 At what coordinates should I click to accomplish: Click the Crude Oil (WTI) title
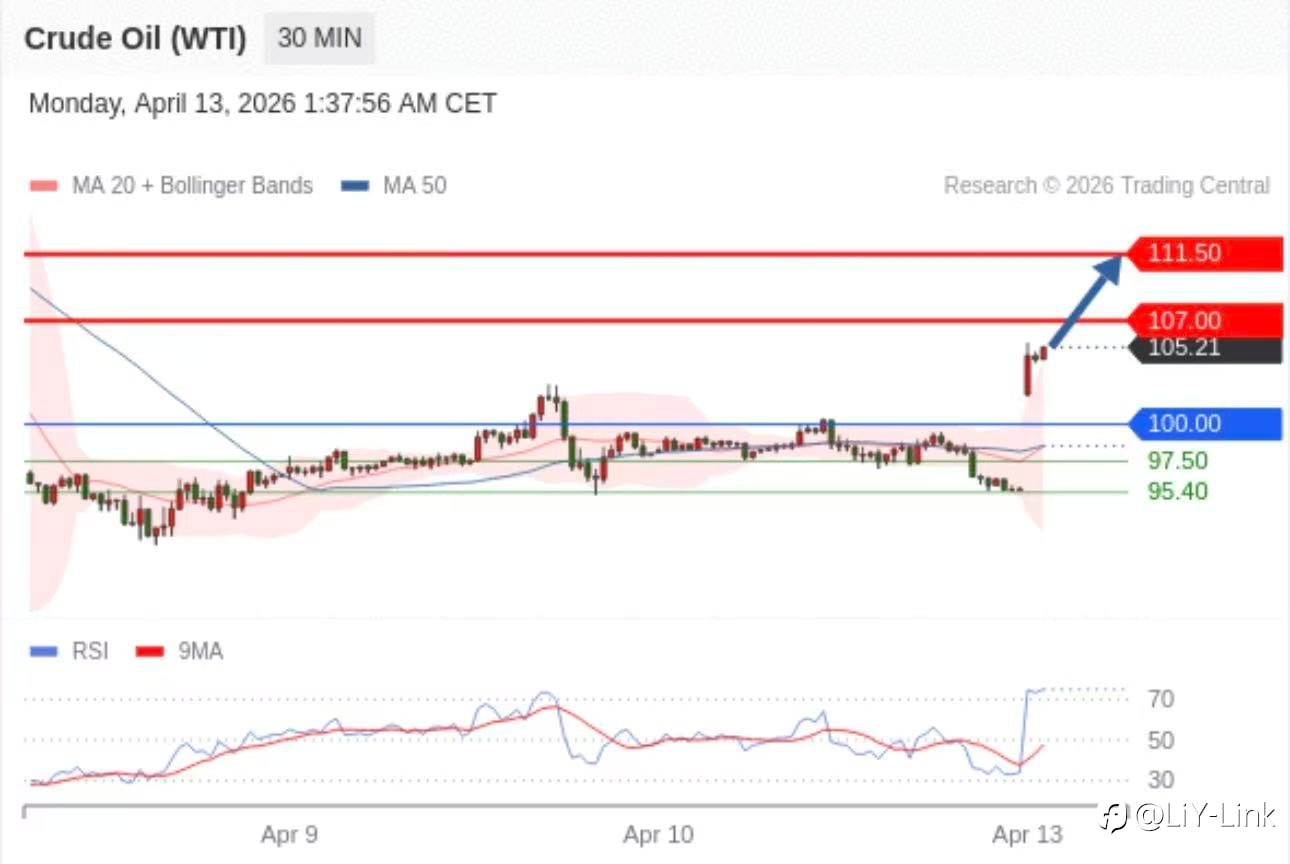pyautogui.click(x=135, y=39)
